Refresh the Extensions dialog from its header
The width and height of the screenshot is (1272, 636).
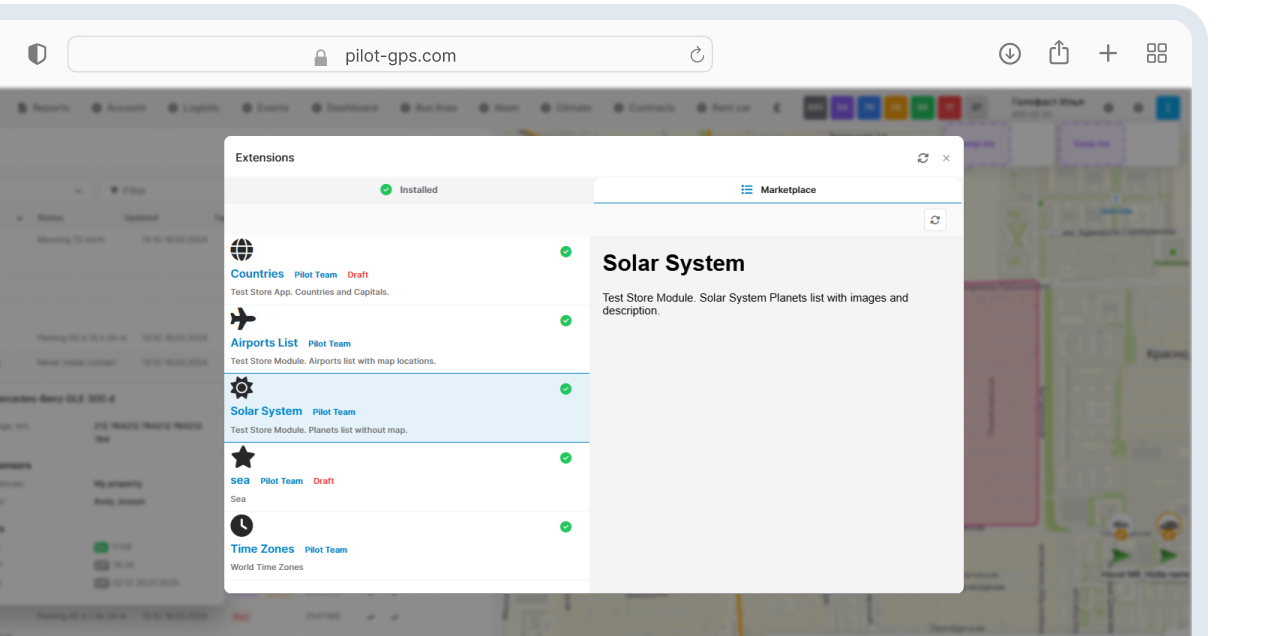pos(923,158)
